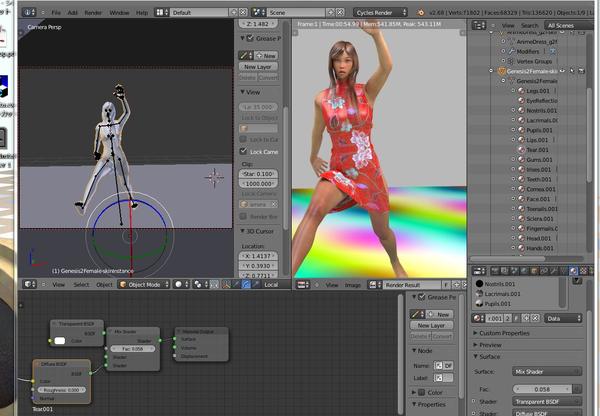The height and width of the screenshot is (416, 600).
Task: Click the Blender logo icon in the header
Action: point(423,13)
